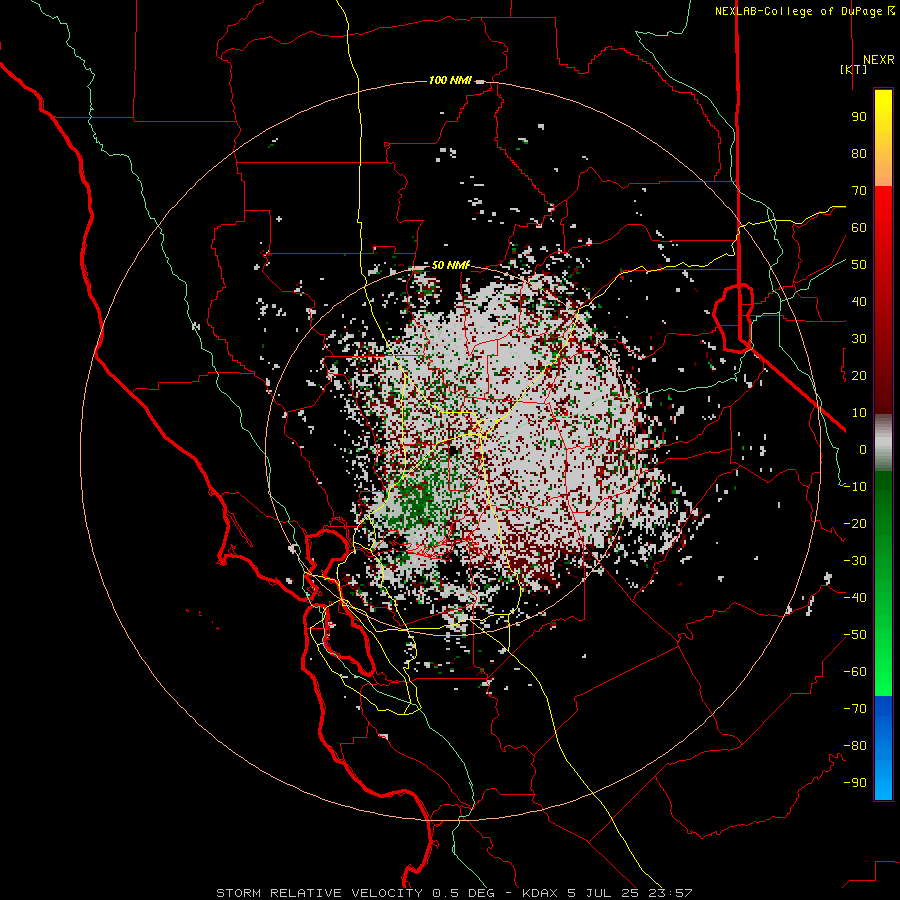The width and height of the screenshot is (900, 900).
Task: Click the 70 value on velocity scale
Action: tap(859, 191)
